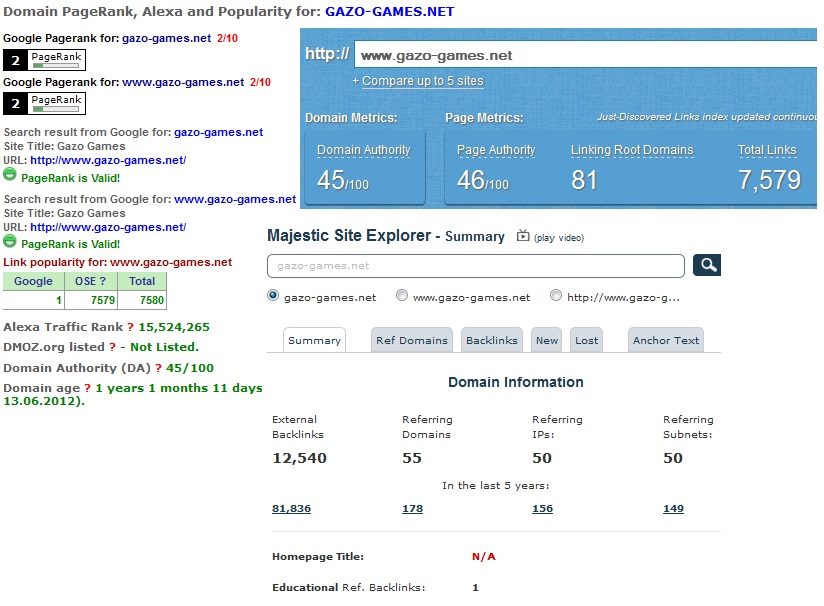Click the Total Links metric label
Image resolution: width=824 pixels, height=606 pixels.
[767, 150]
